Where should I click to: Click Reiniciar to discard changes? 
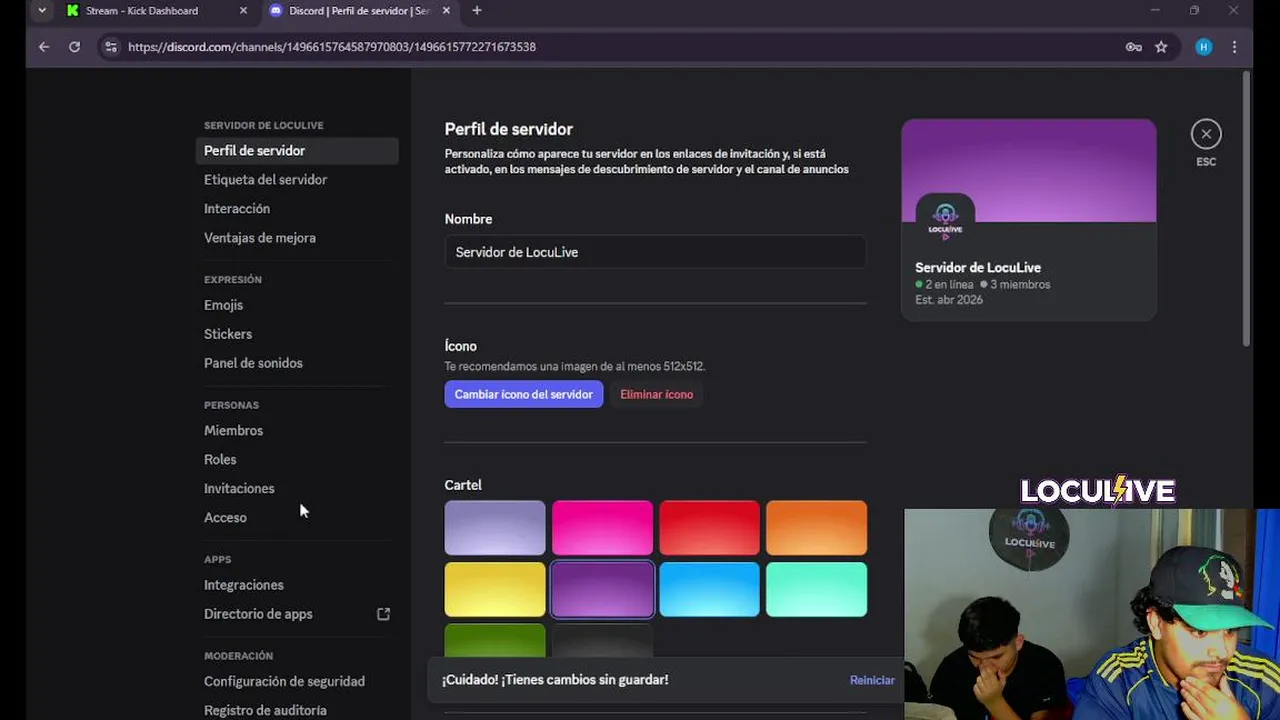pos(872,680)
